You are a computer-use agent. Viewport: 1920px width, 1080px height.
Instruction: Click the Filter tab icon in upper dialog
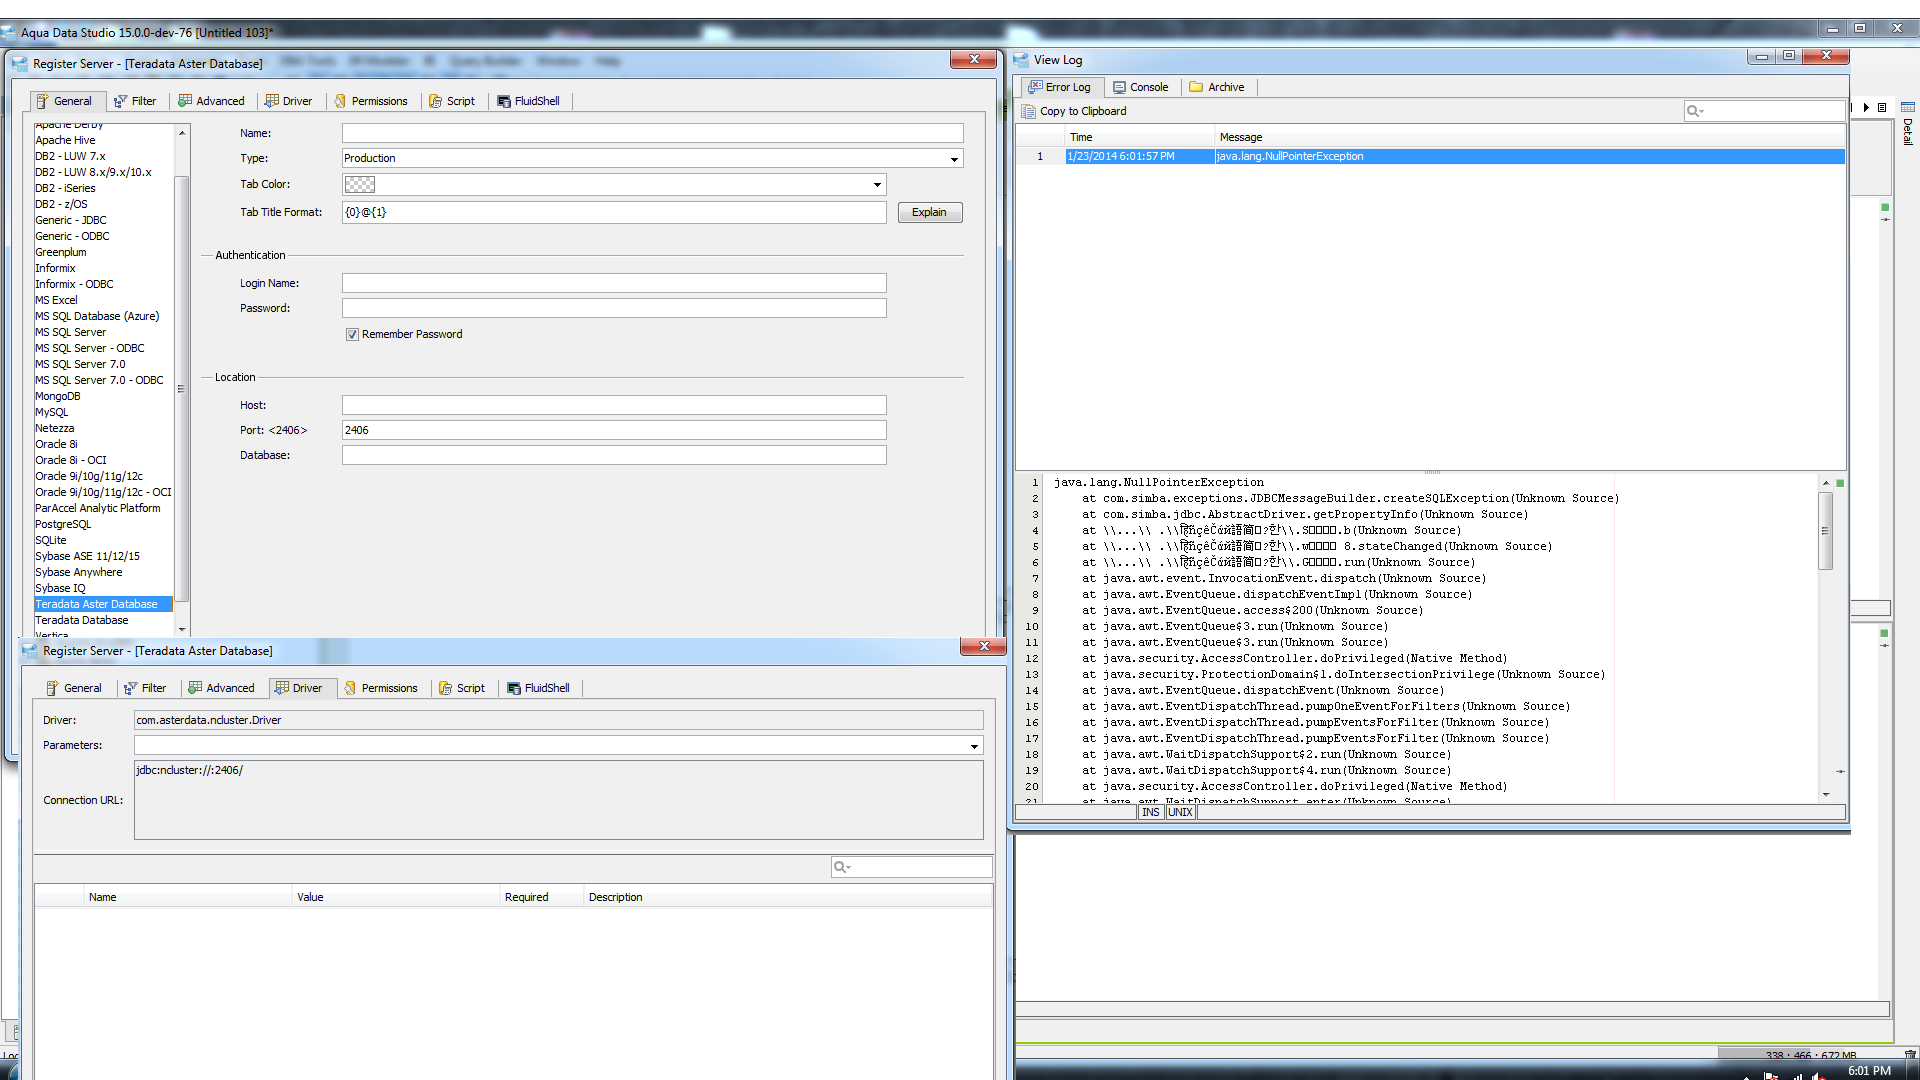tap(120, 101)
